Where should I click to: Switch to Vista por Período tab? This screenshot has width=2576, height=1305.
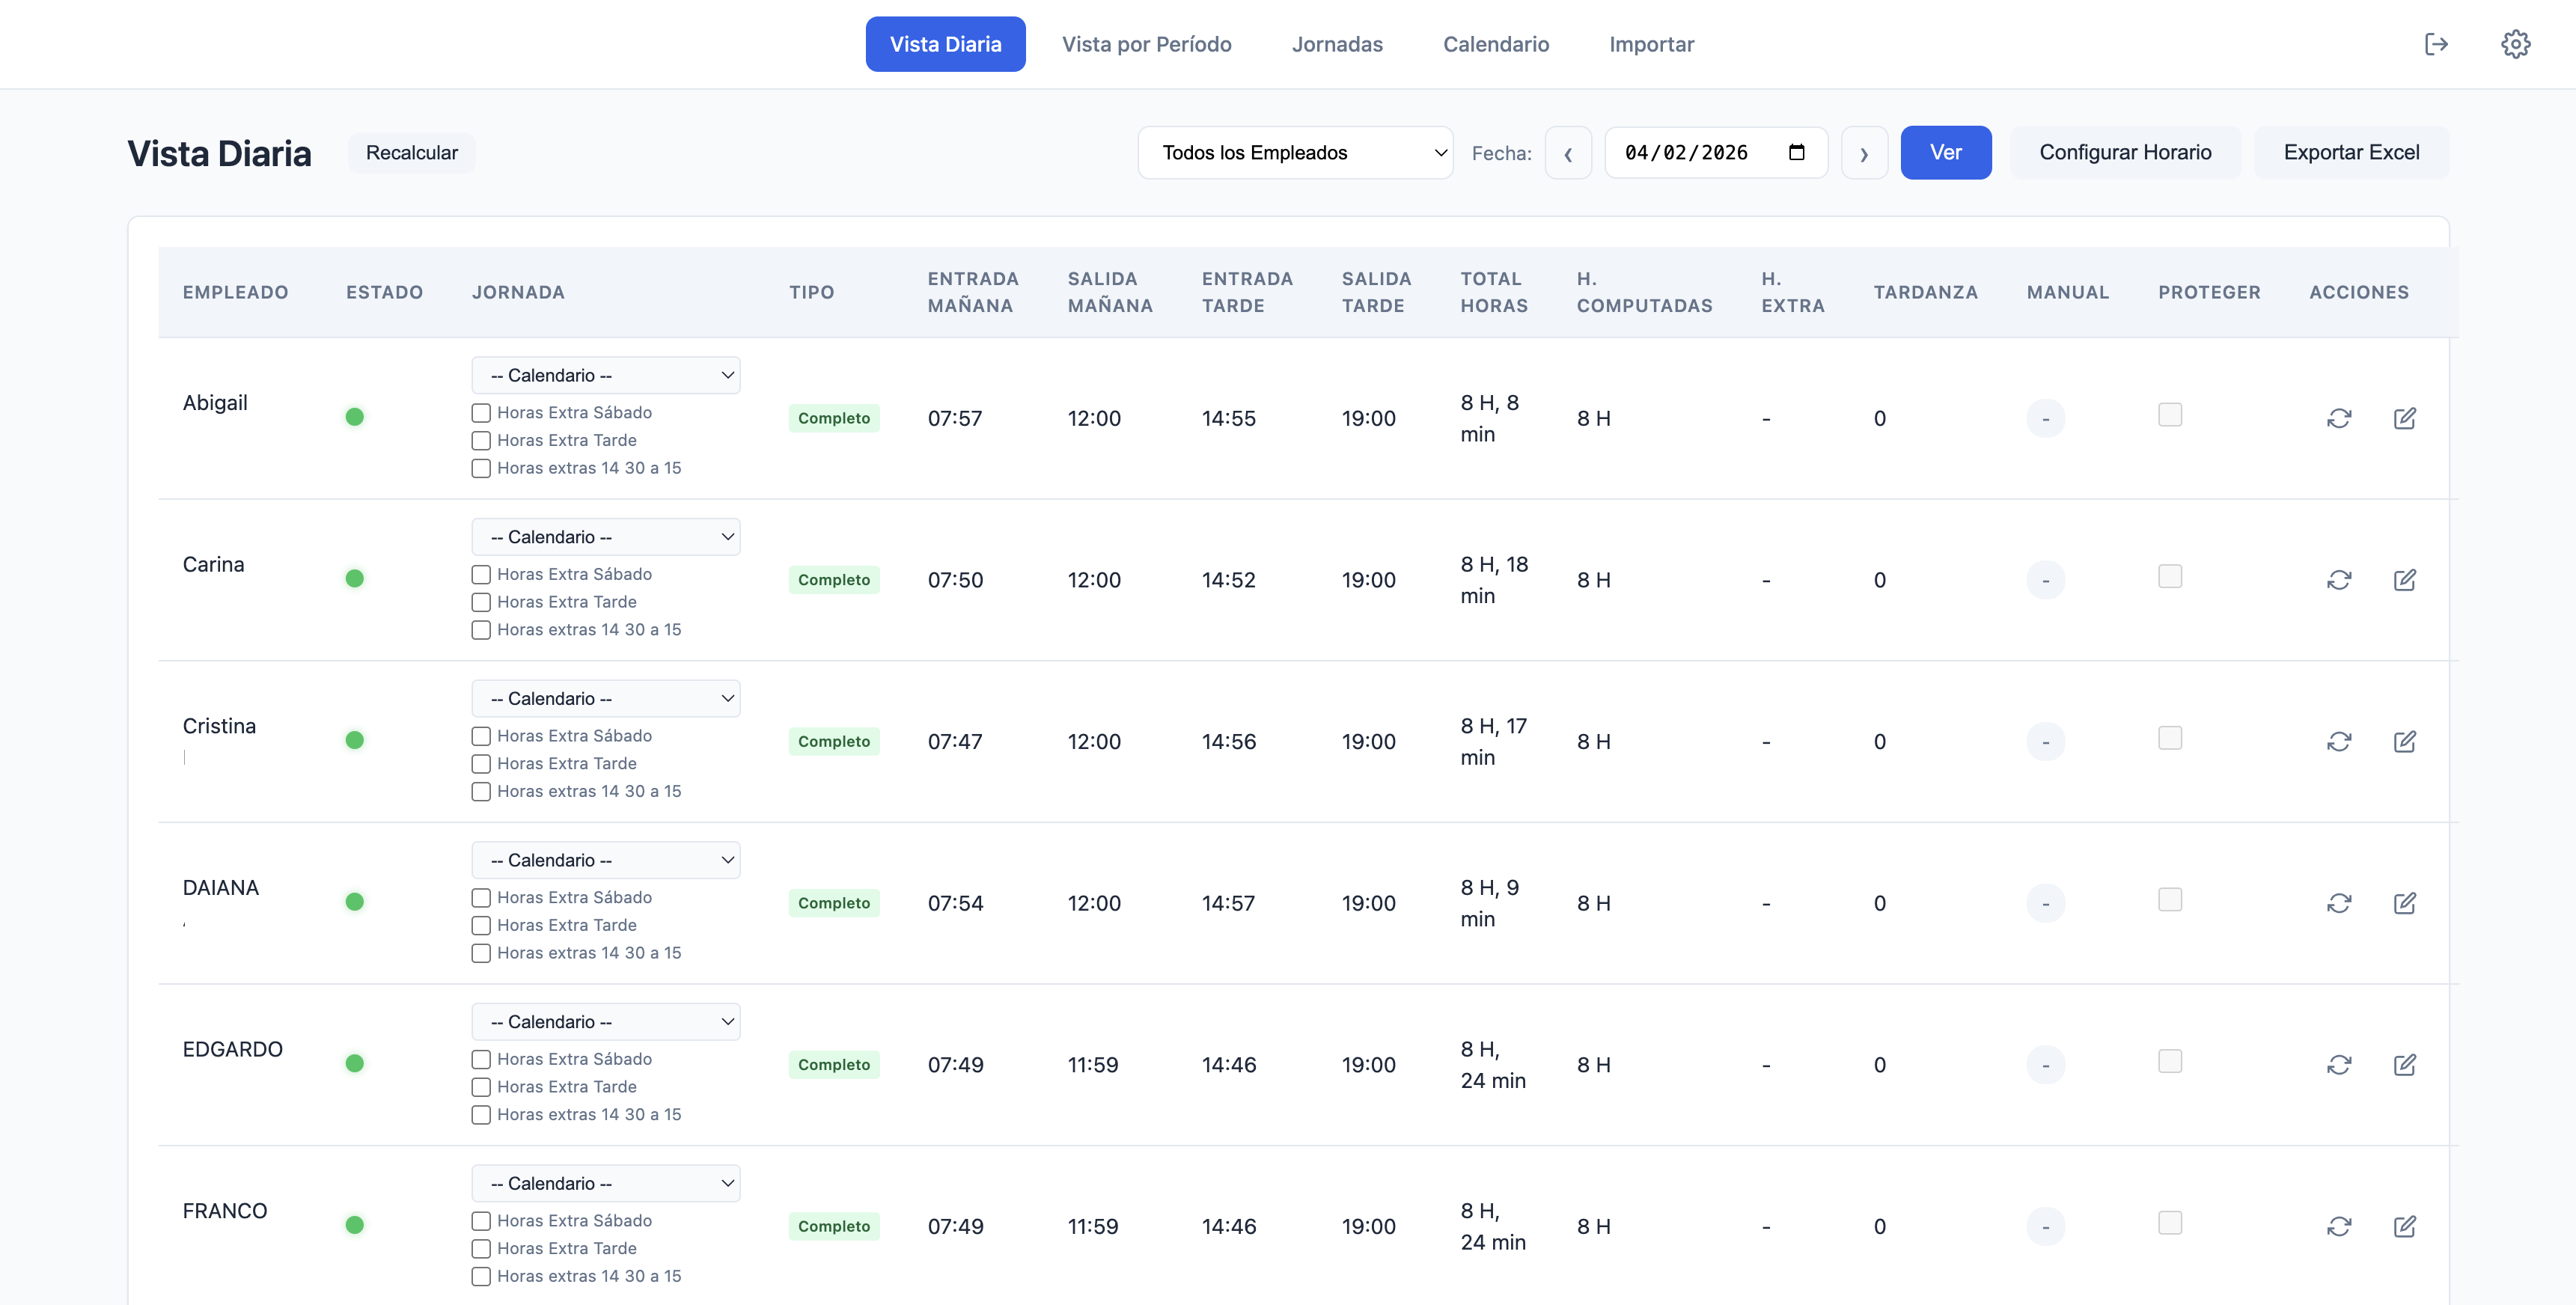coord(1146,44)
